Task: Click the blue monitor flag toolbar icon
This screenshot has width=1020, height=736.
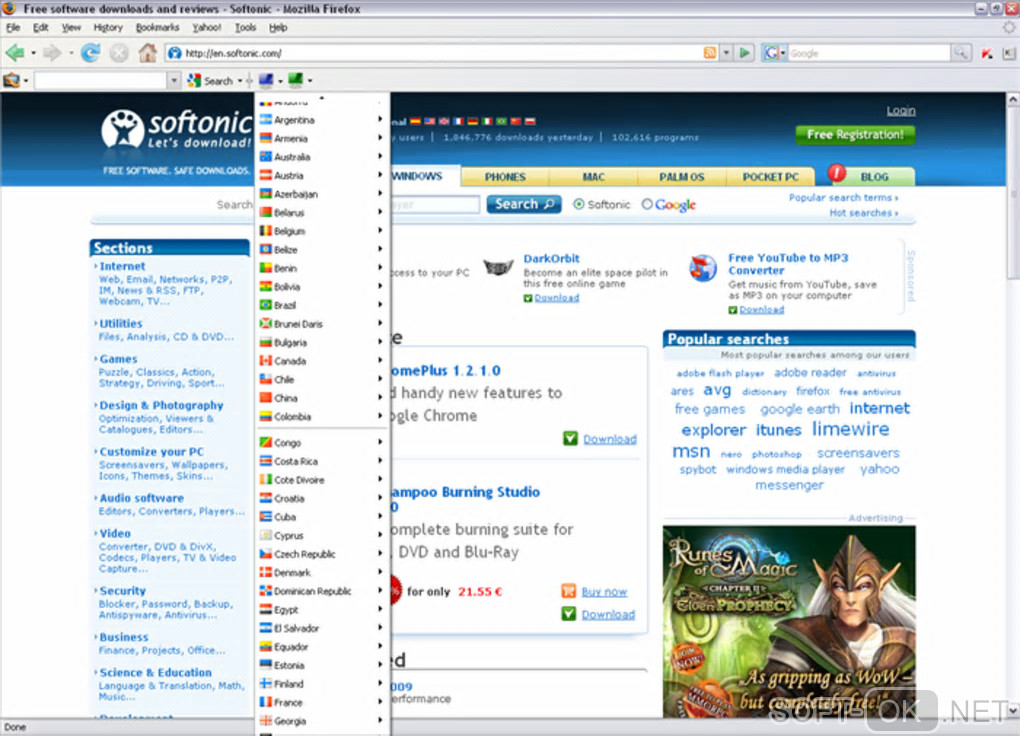Action: [x=265, y=80]
